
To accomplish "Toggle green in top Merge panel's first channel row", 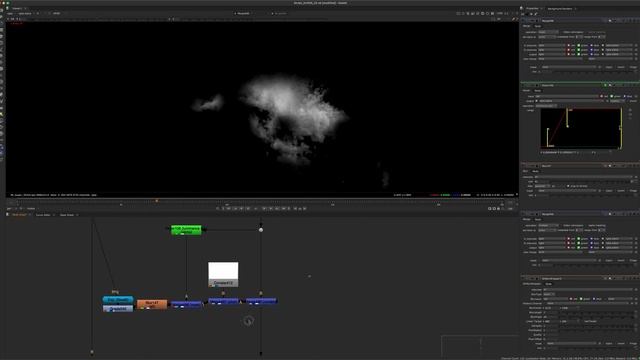I will 579,45.
